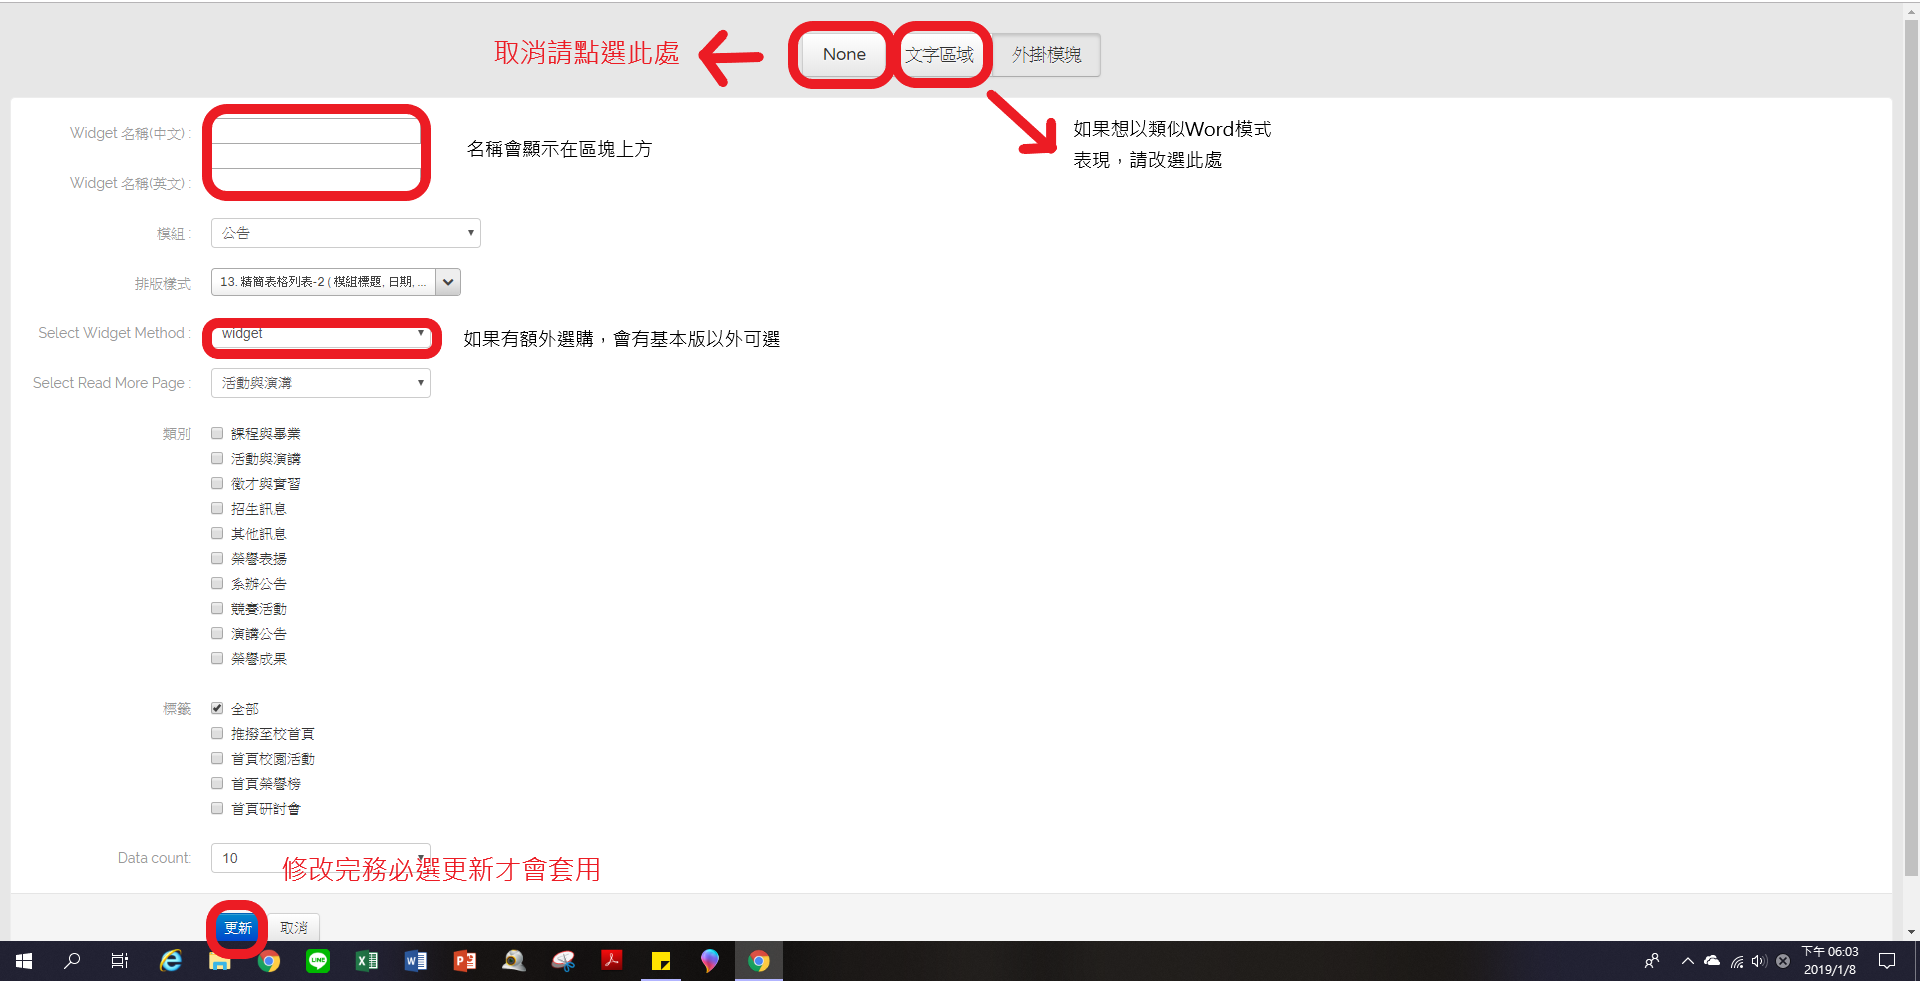Click the Widget 名稱(中文) input field
1920x981 pixels.
[316, 132]
